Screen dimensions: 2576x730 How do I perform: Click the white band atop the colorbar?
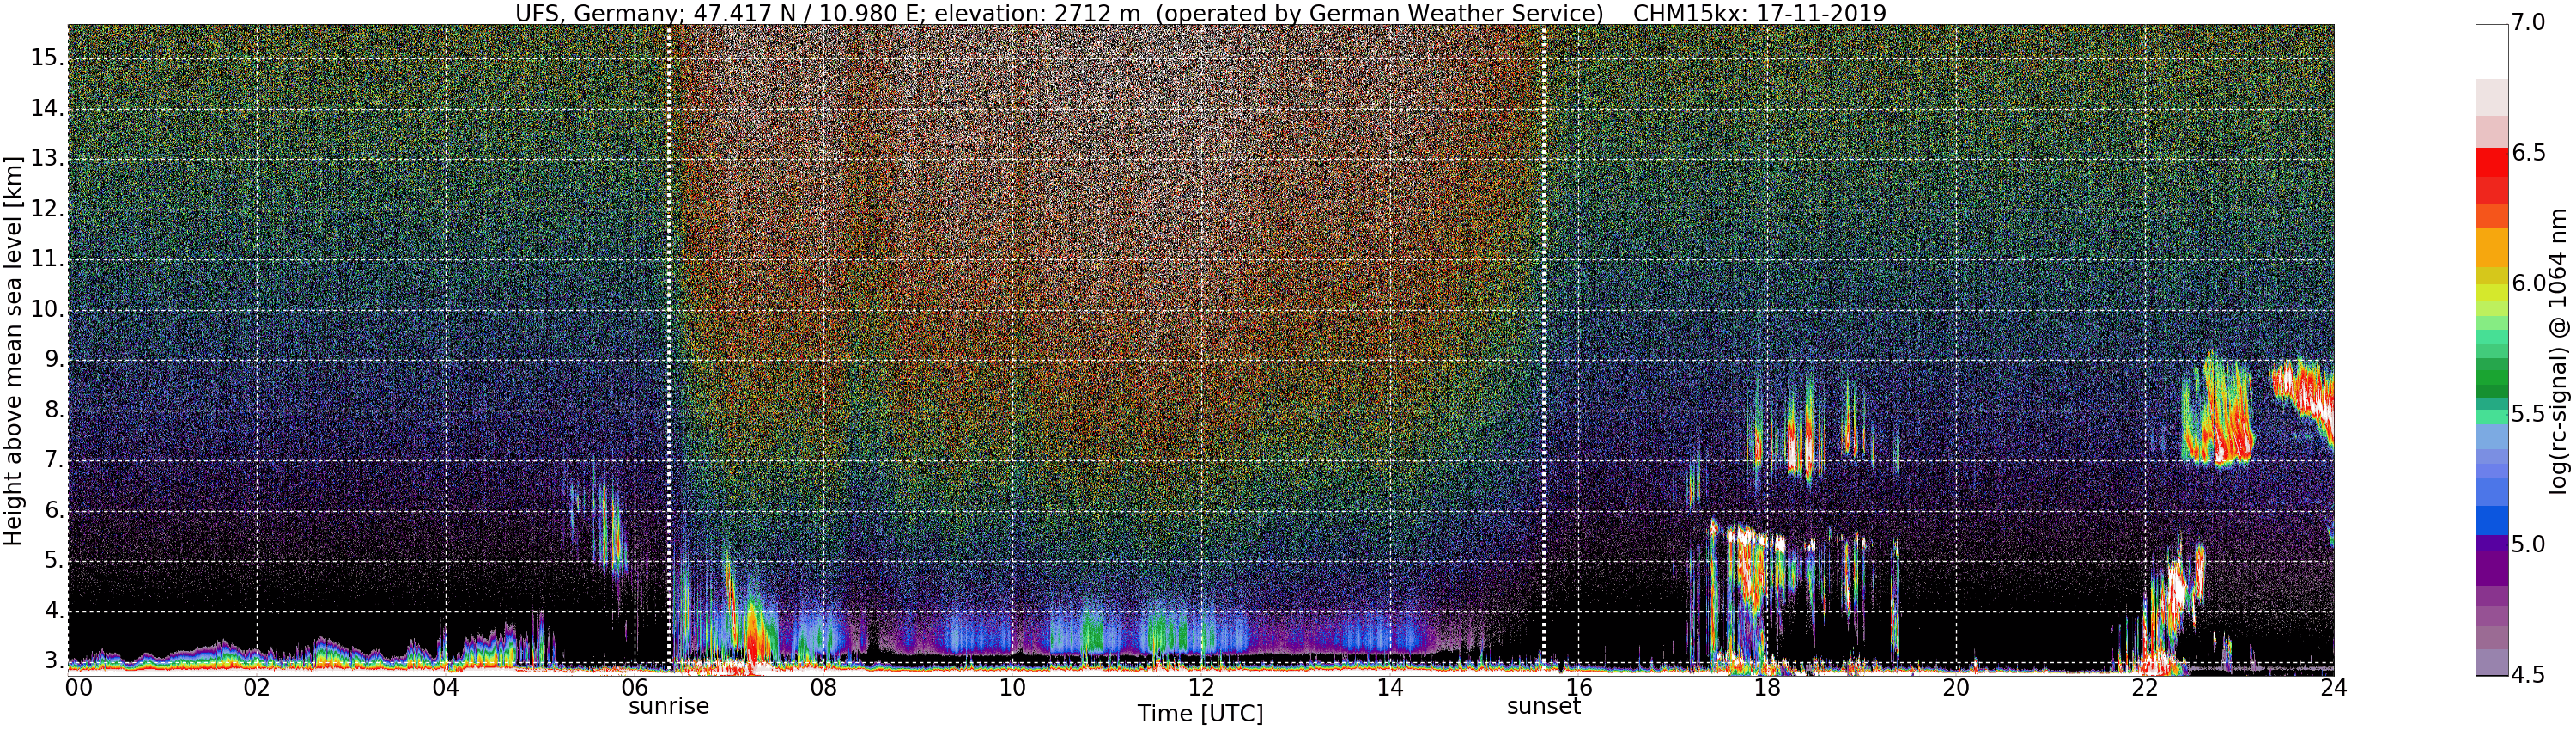(2491, 51)
